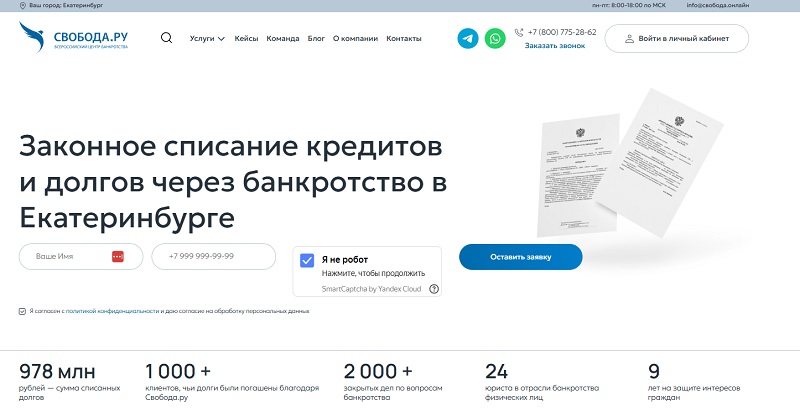Click the working hours text пн-пт 8:00-18:00
The image size is (800, 417).
629,5
